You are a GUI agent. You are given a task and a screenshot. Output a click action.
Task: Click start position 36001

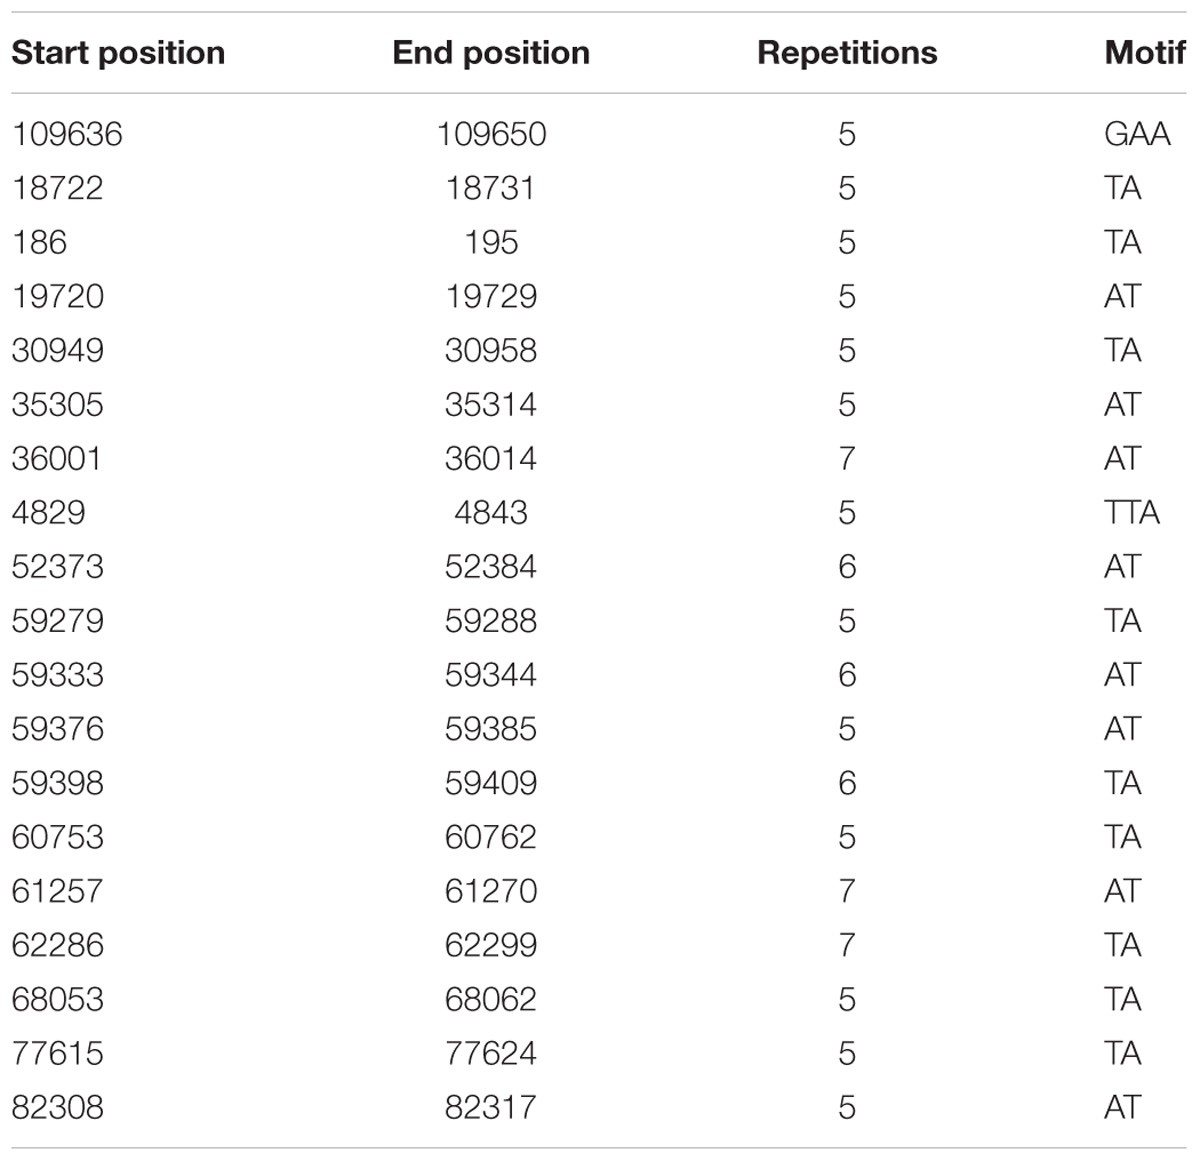point(57,458)
